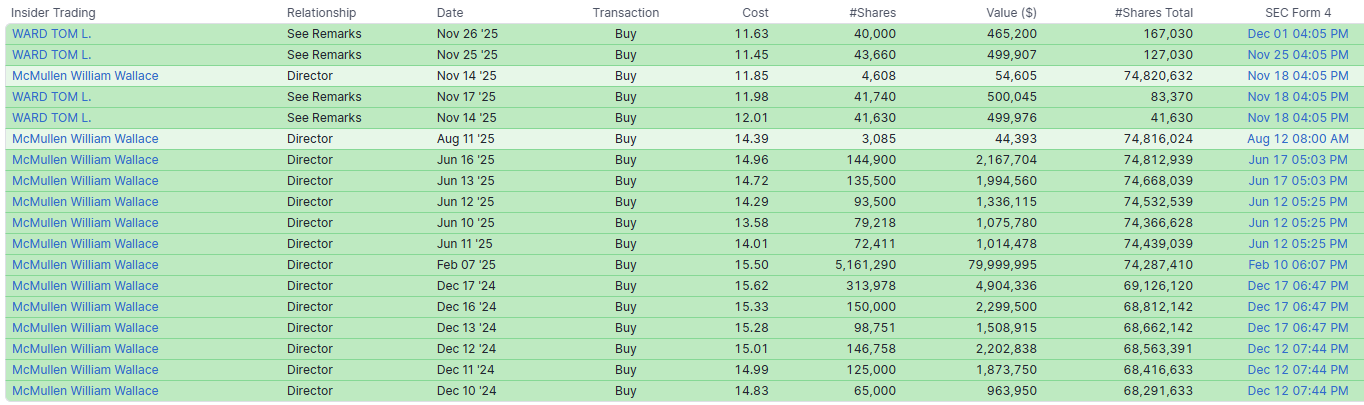Click McMullen William Wallace in Feb 07 '25 row
The image size is (1364, 405).
click(x=85, y=265)
